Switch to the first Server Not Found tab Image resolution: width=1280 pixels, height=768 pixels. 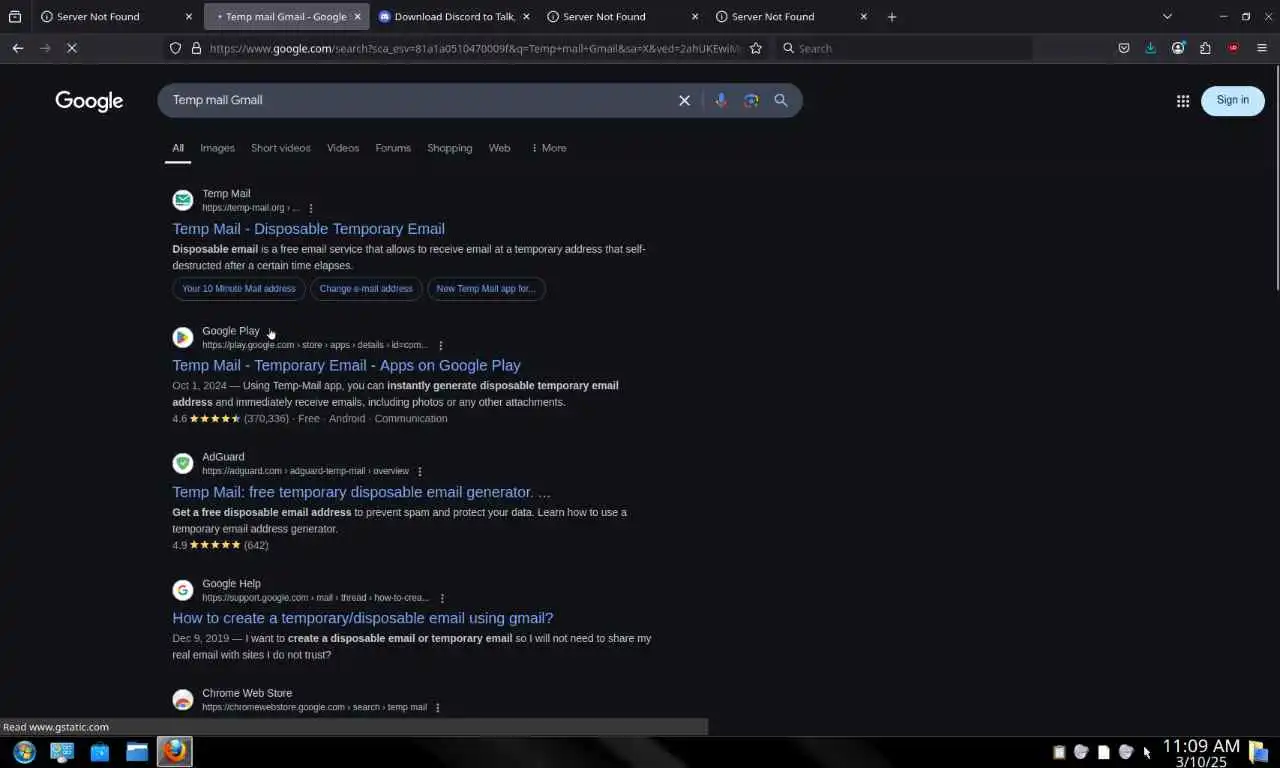tap(115, 17)
